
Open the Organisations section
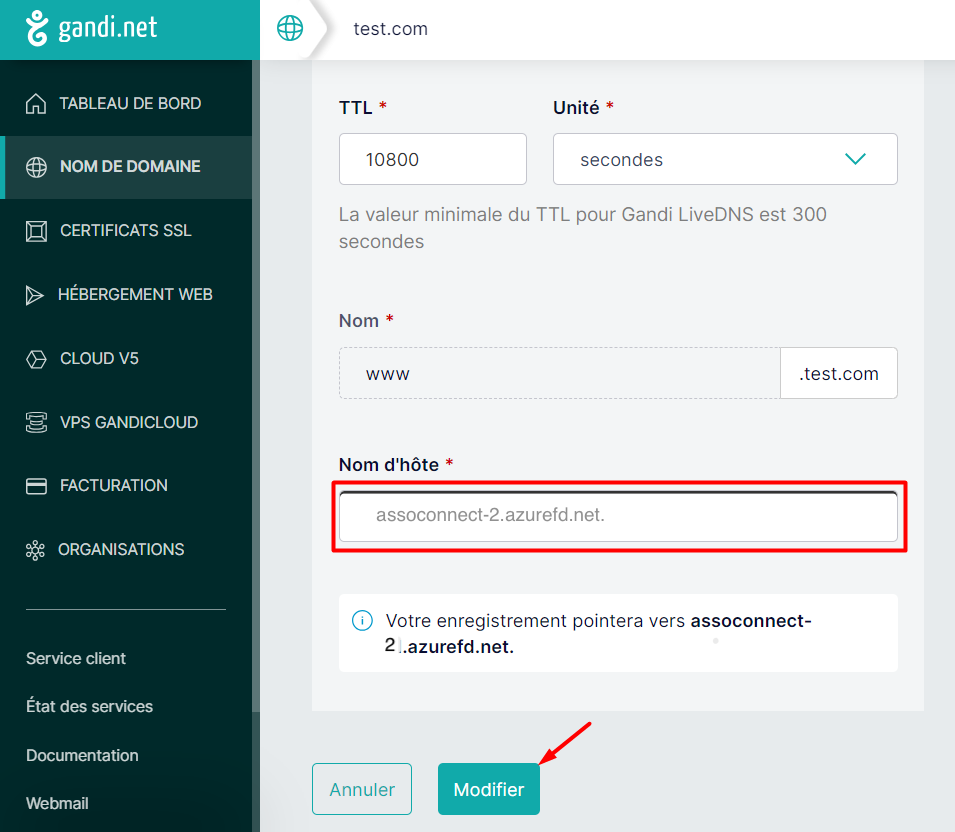[x=126, y=550]
